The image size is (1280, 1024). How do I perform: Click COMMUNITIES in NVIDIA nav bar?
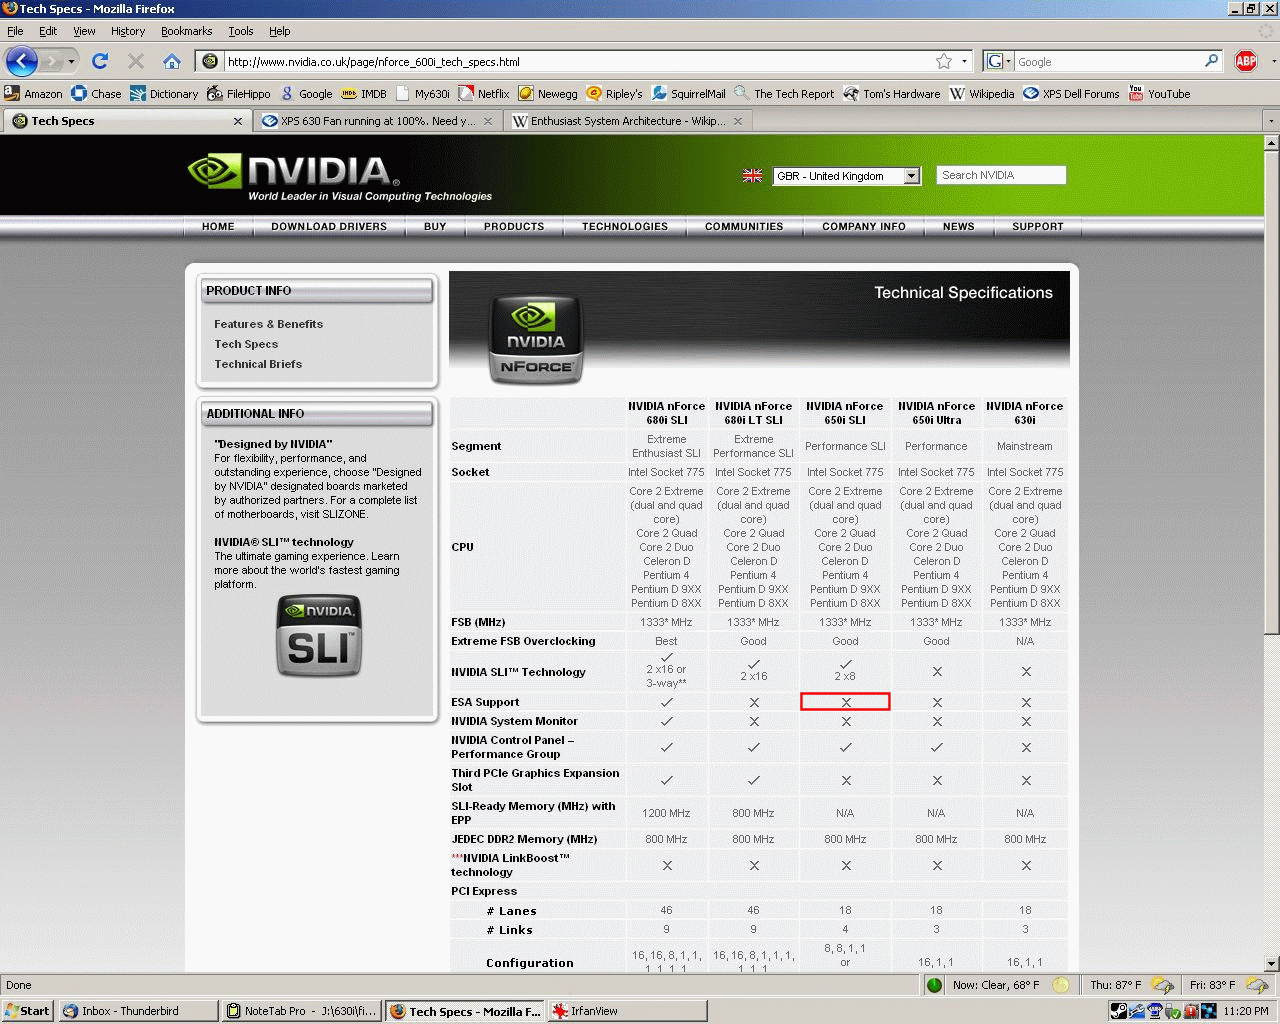click(x=744, y=226)
